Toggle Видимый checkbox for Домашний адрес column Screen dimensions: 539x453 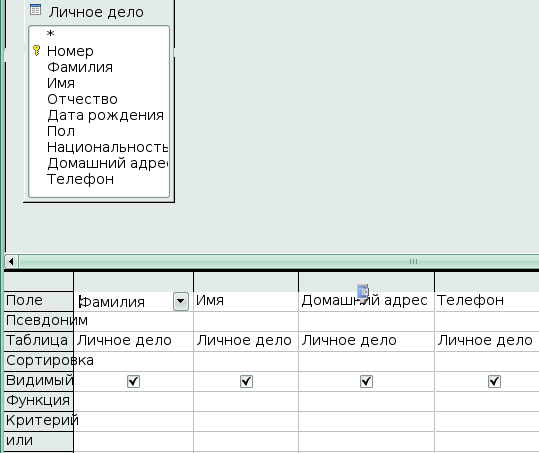[366, 381]
